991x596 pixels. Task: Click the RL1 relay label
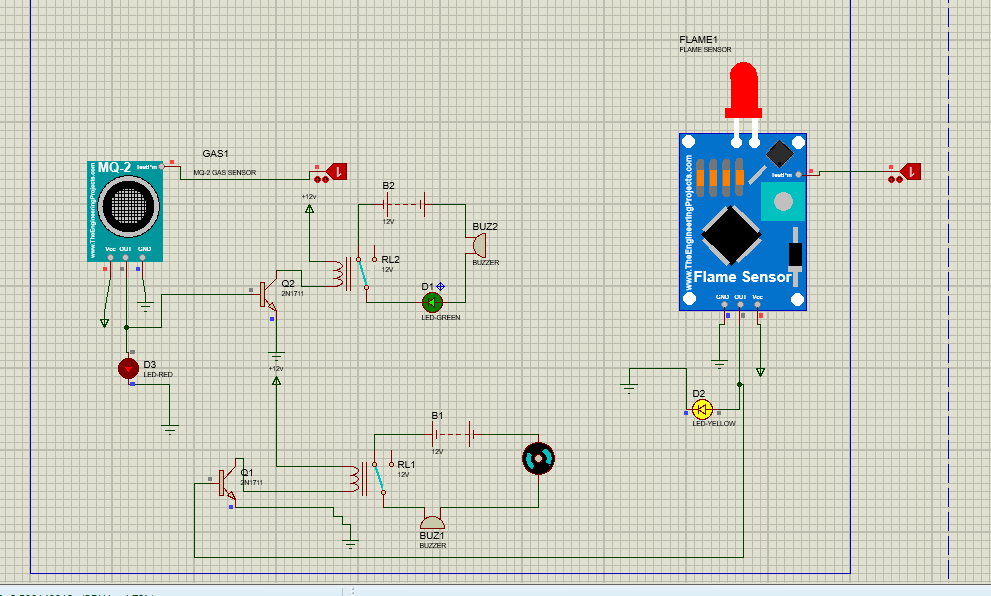coord(406,465)
